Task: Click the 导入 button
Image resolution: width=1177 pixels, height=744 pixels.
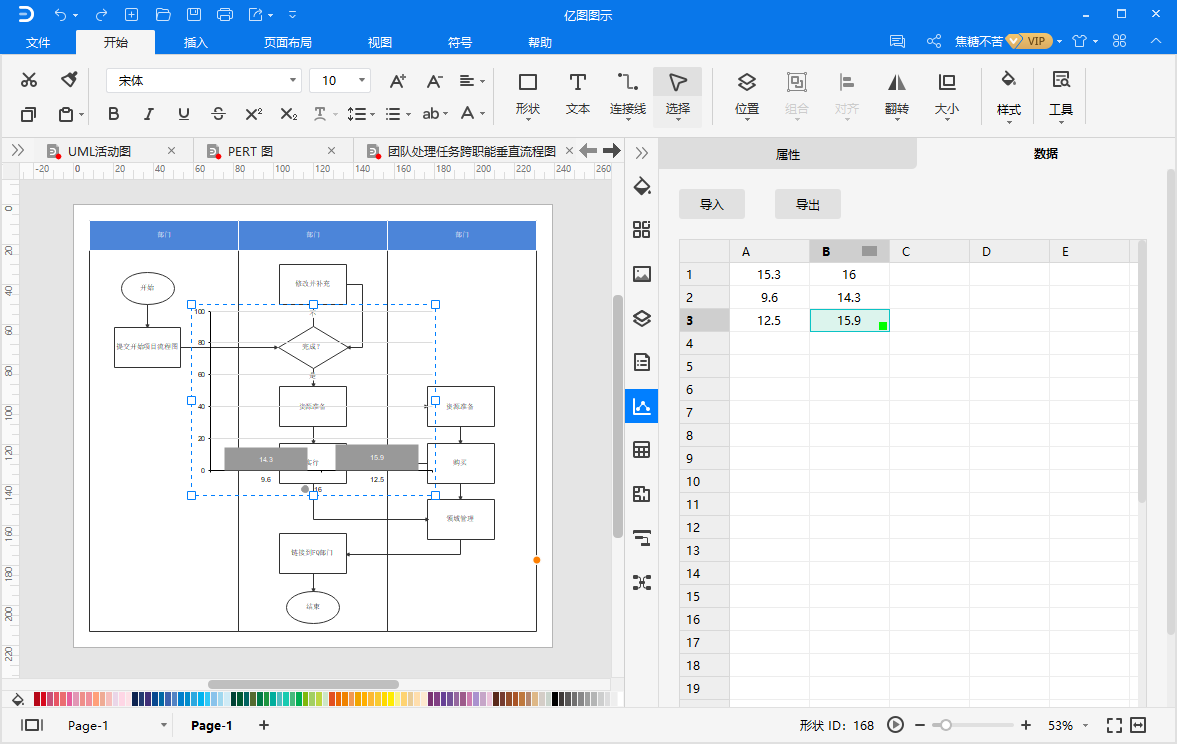Action: (x=711, y=204)
